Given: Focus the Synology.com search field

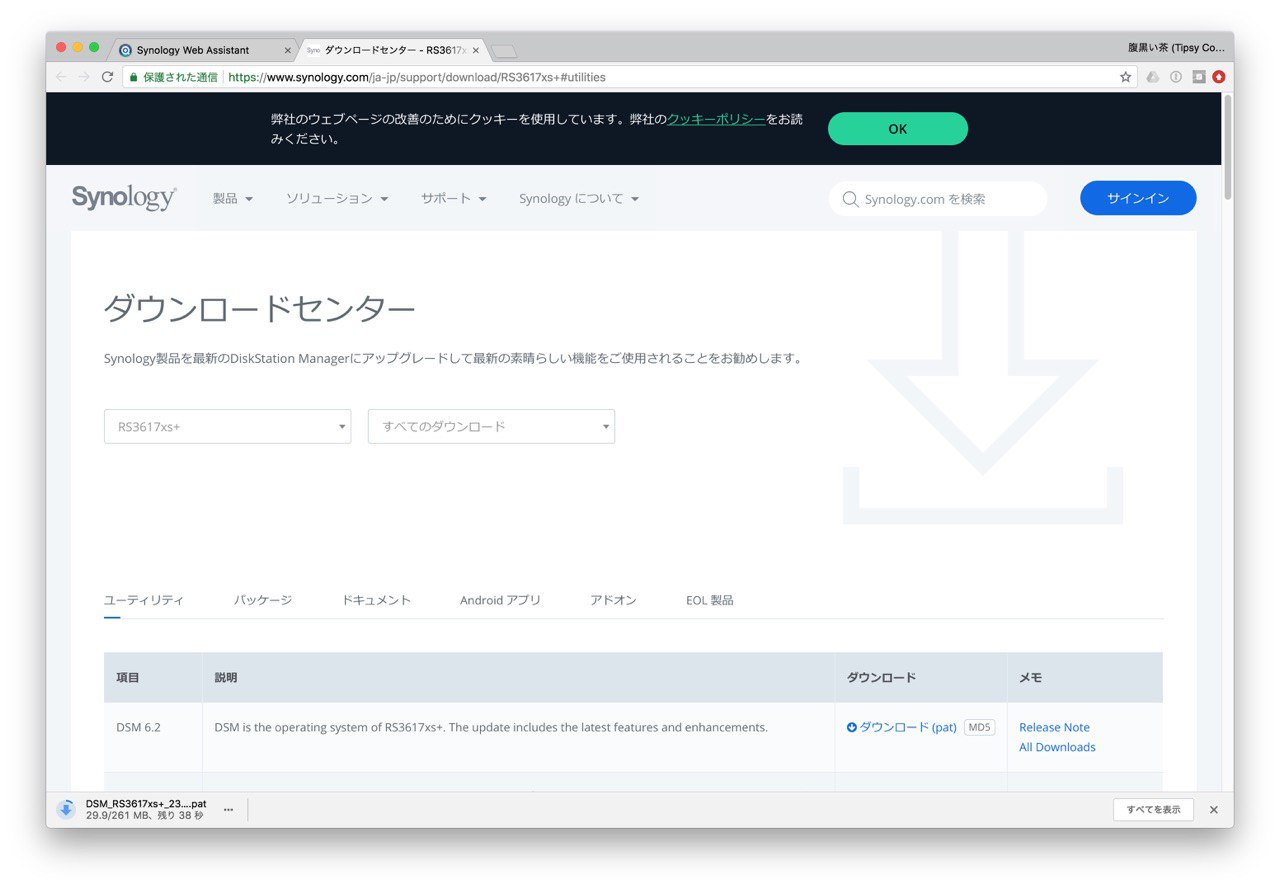Looking at the screenshot, I should click(x=938, y=199).
